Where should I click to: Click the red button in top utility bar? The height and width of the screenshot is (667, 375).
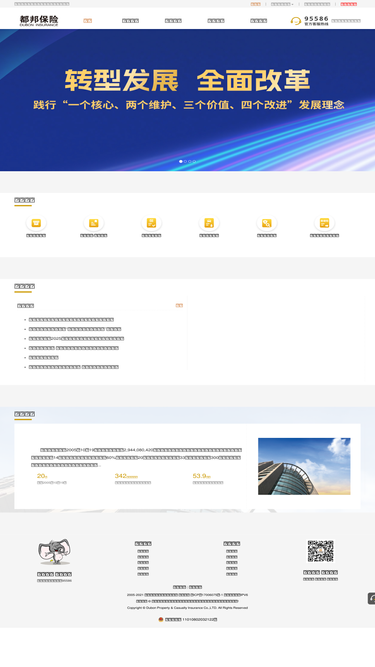[x=349, y=4]
